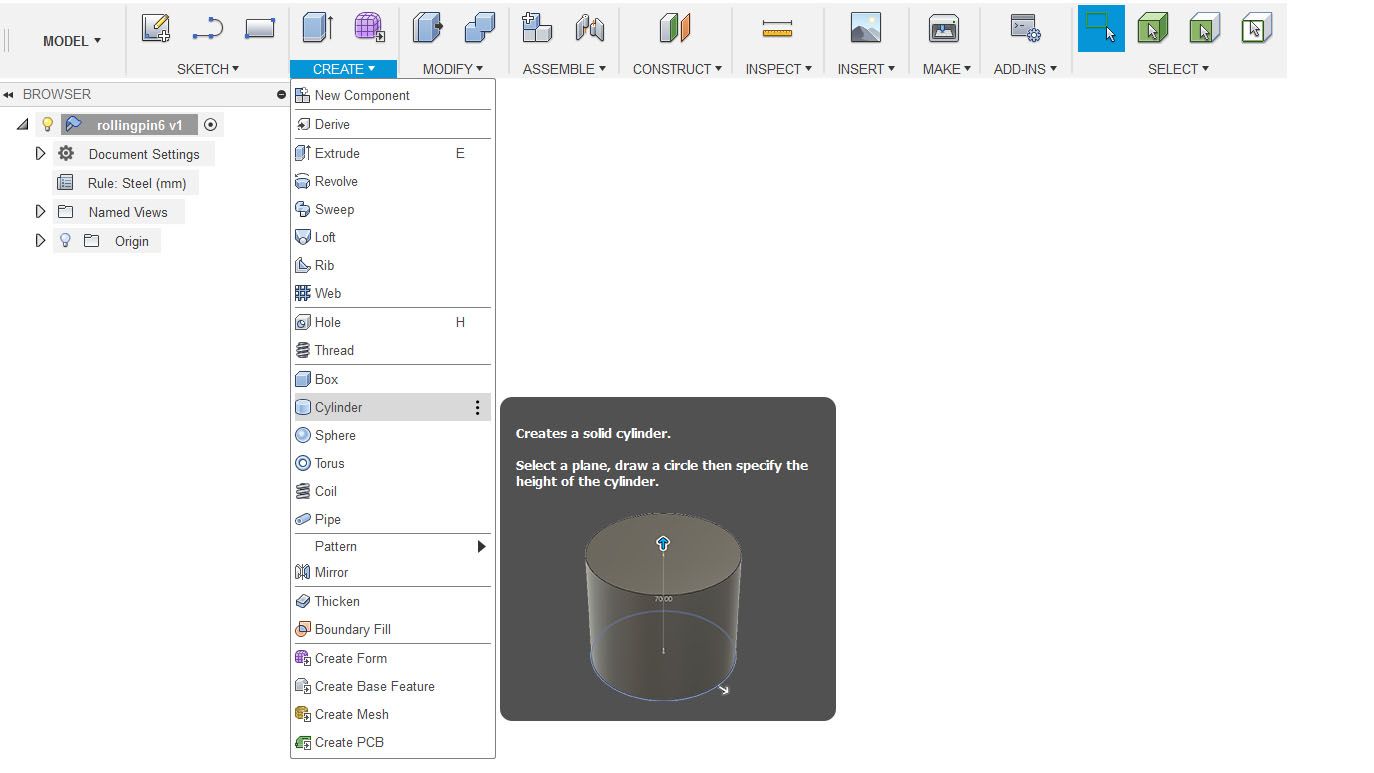
Task: Activate the Window Selection tool icon
Action: pos(1101,28)
